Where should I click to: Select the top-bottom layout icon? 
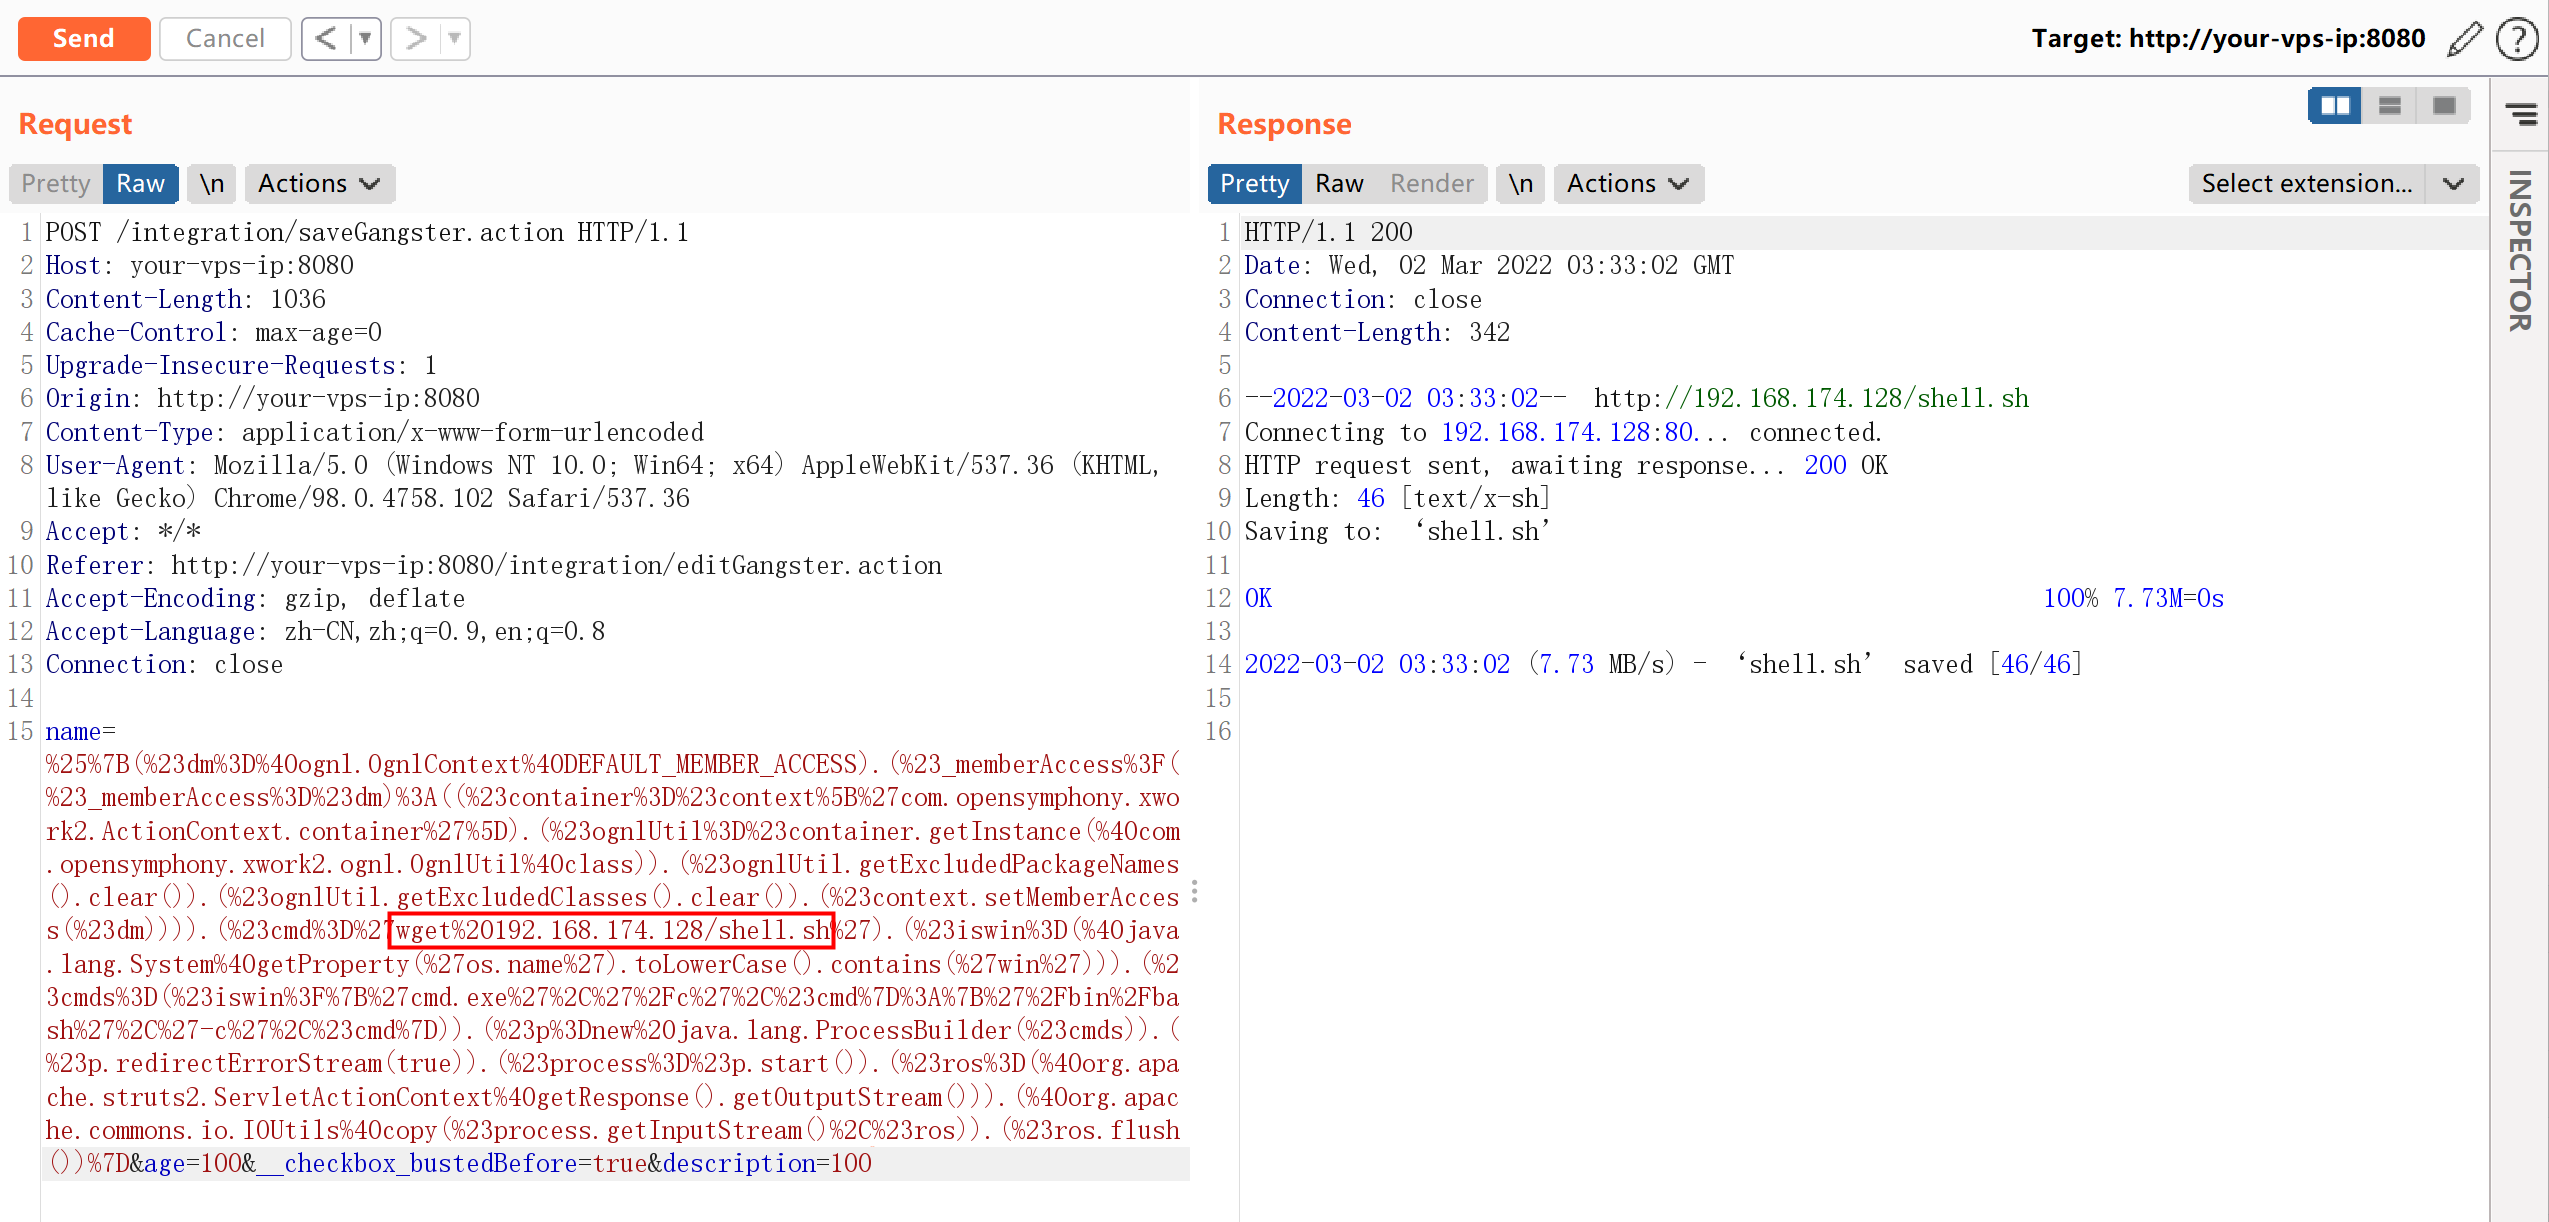click(x=2389, y=106)
